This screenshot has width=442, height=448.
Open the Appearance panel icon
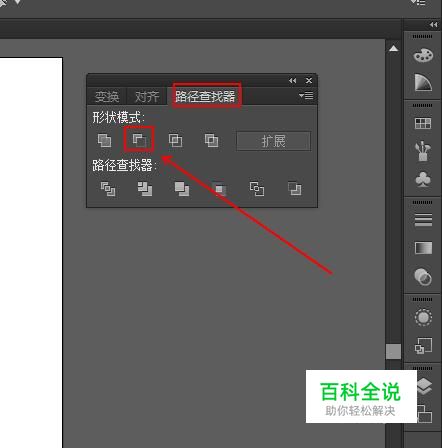[423, 317]
